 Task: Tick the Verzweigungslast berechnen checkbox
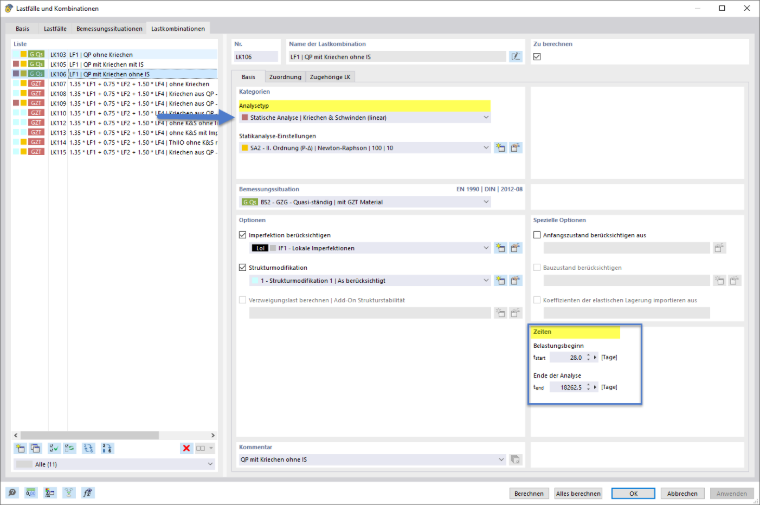coord(243,300)
